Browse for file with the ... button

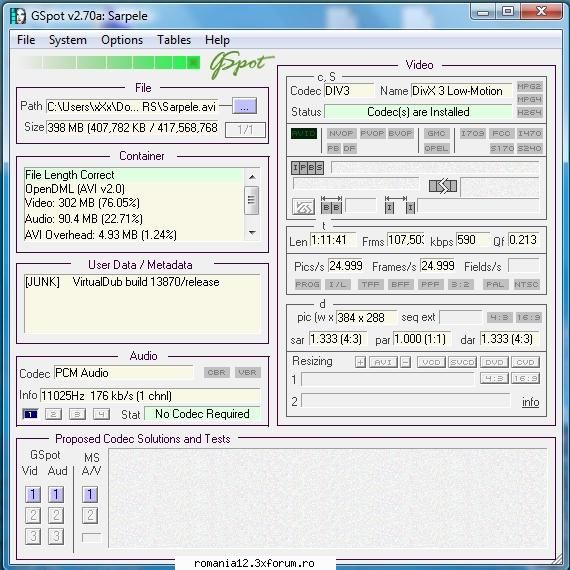tap(244, 106)
